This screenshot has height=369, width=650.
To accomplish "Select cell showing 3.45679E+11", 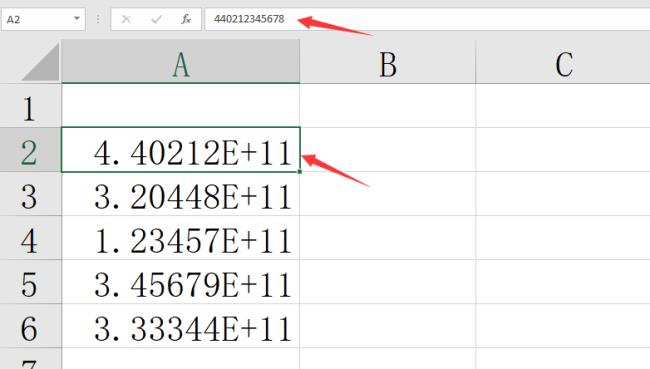I will point(181,282).
